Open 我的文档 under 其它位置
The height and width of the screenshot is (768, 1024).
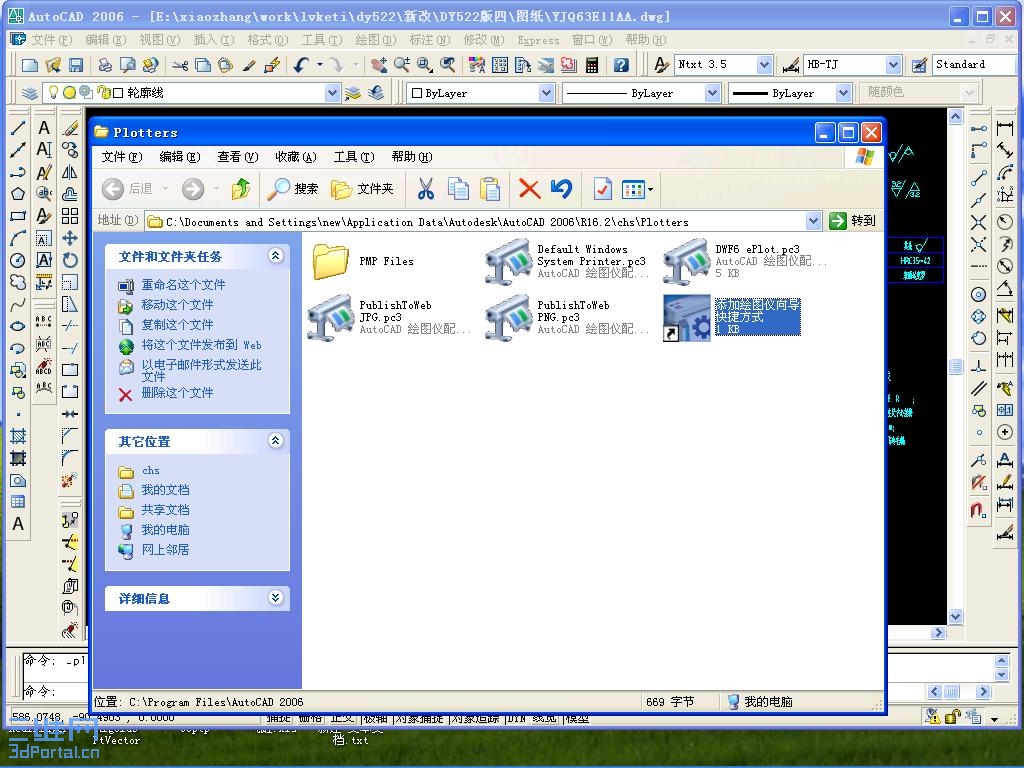tap(165, 490)
